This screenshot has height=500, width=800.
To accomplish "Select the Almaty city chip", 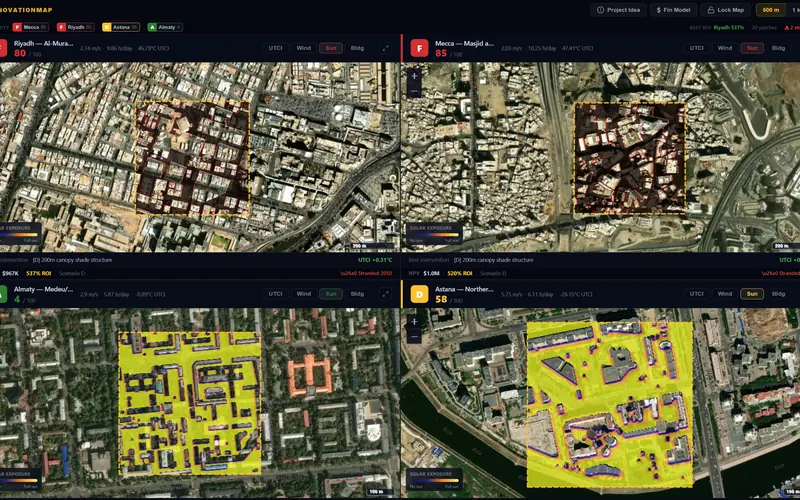I will coord(165,27).
